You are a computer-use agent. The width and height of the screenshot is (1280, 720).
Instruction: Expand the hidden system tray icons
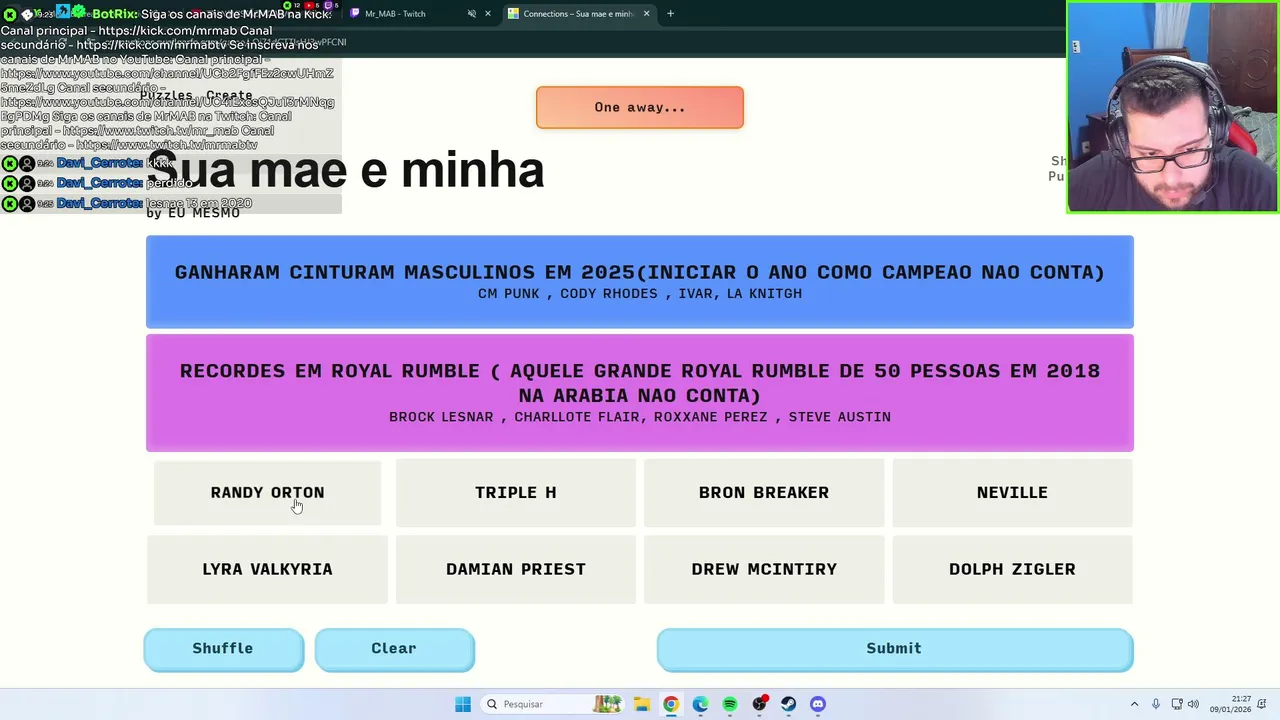pos(1134,704)
